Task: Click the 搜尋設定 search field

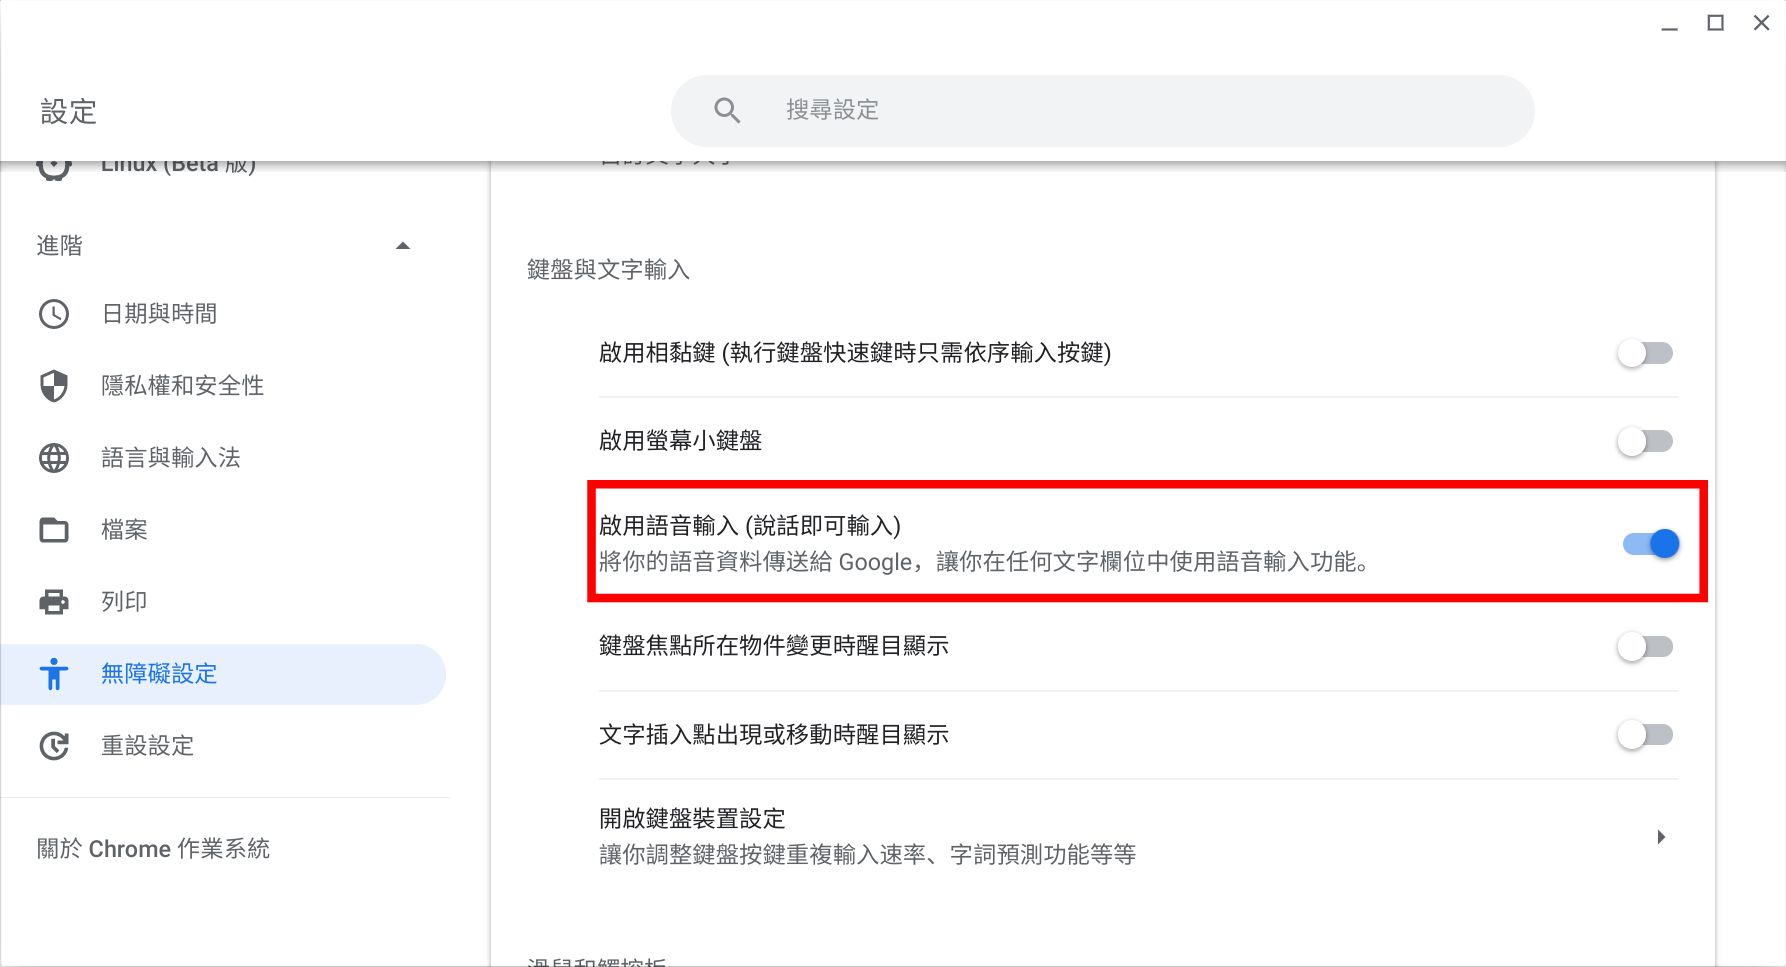Action: [1100, 110]
